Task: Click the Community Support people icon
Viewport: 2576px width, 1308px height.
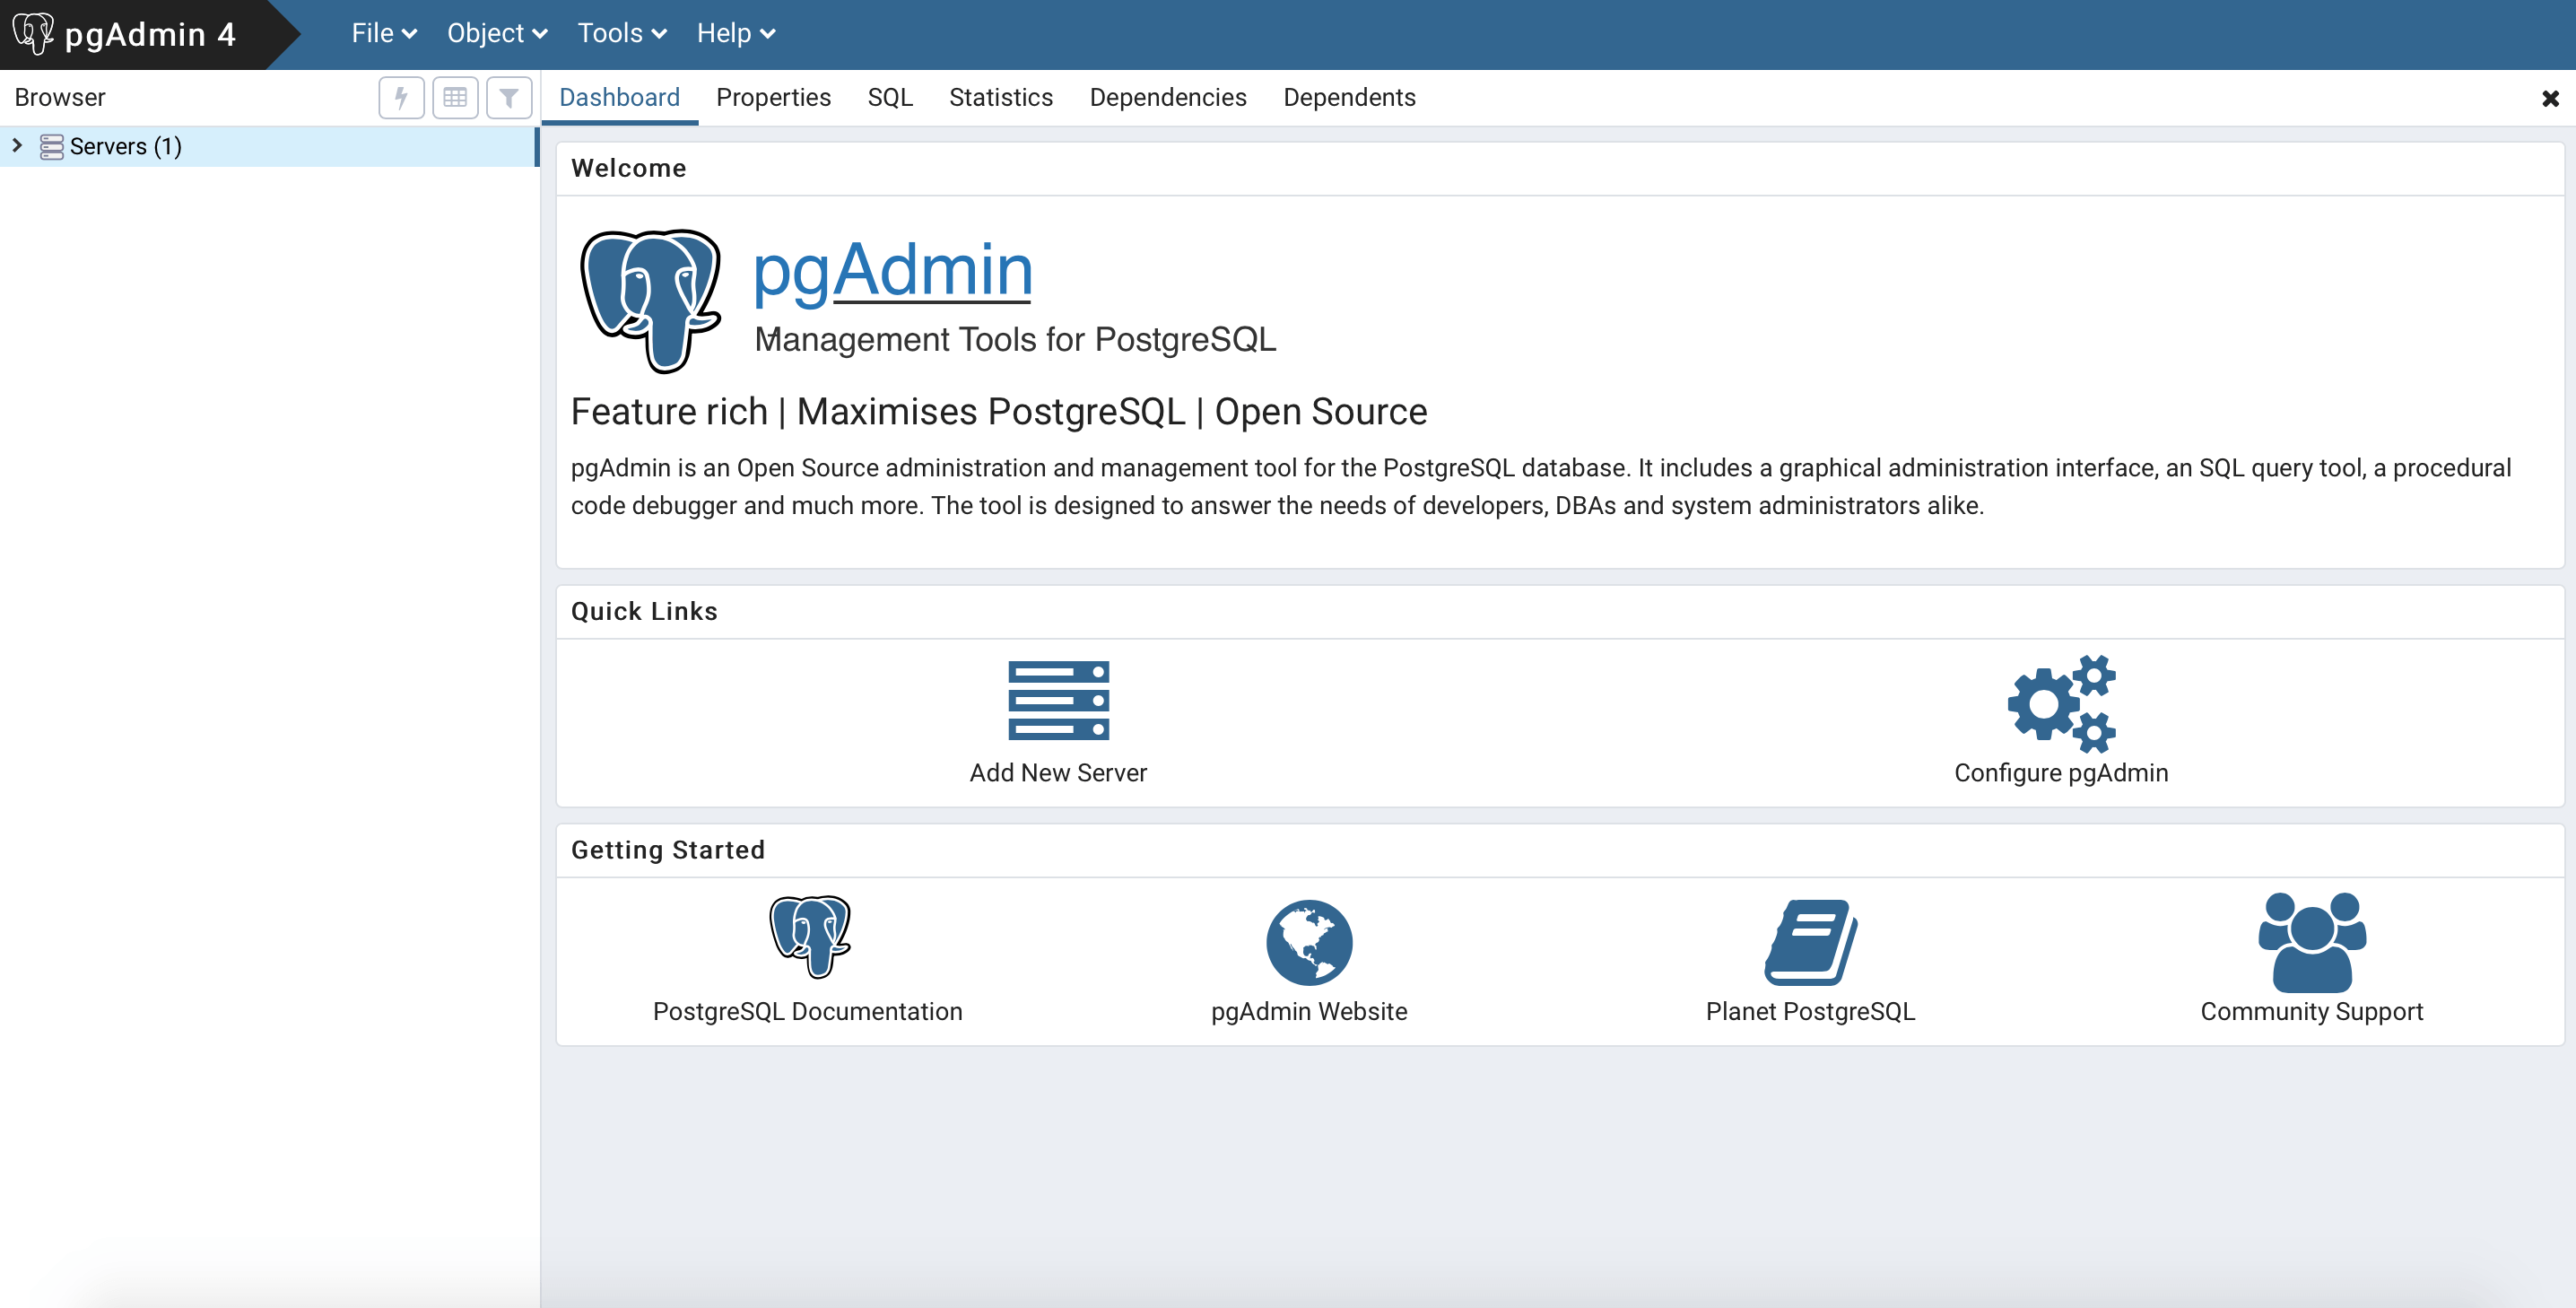Action: coord(2312,942)
